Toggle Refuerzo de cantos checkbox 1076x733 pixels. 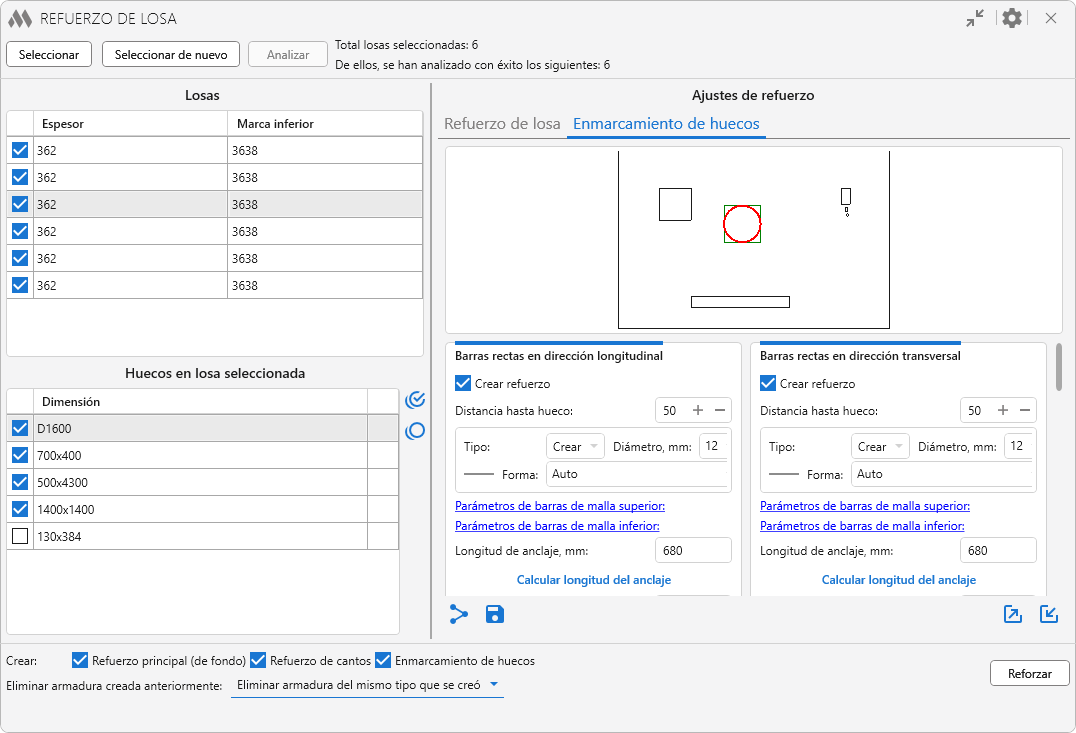pos(258,660)
